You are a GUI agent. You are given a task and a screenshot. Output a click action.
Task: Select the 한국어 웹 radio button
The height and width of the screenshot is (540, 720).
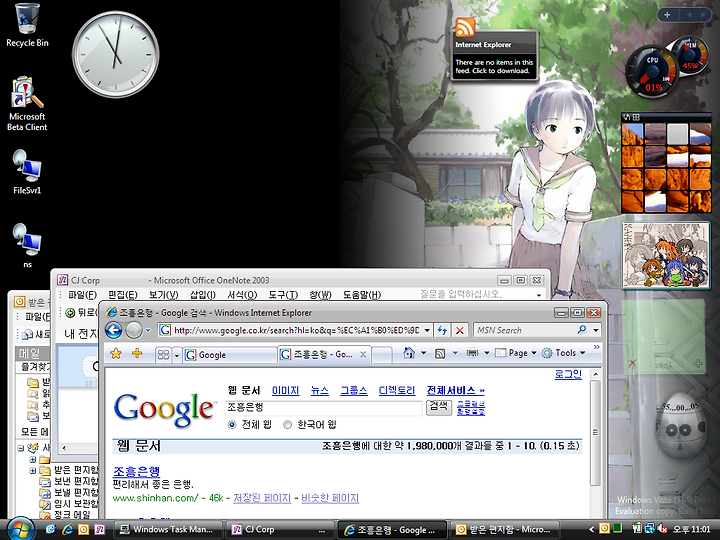[287, 425]
